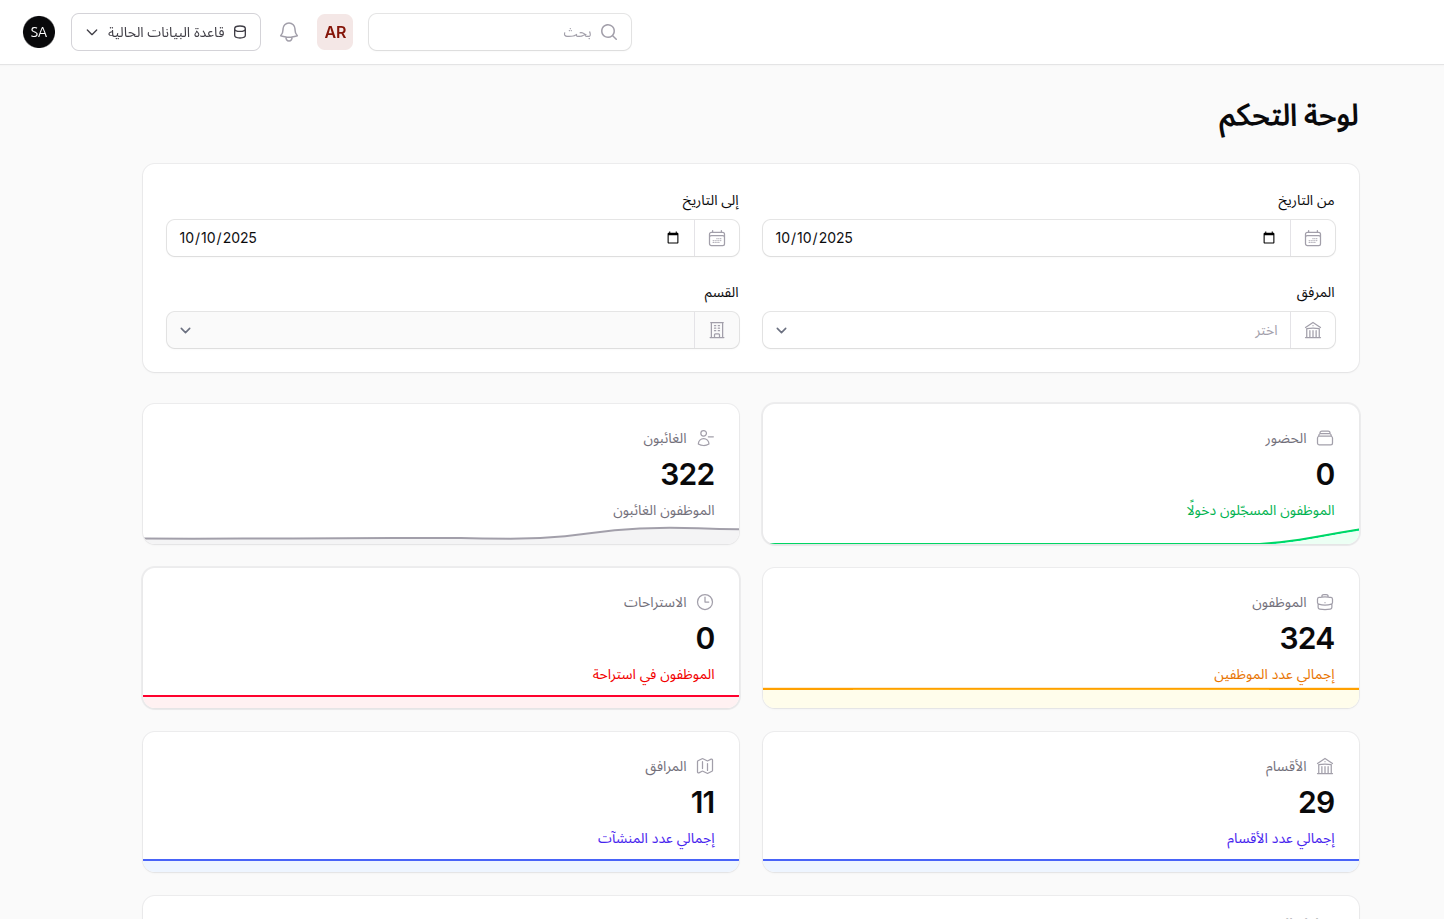Click الموظفون الغائبون label
Image resolution: width=1444 pixels, height=919 pixels.
tap(664, 510)
